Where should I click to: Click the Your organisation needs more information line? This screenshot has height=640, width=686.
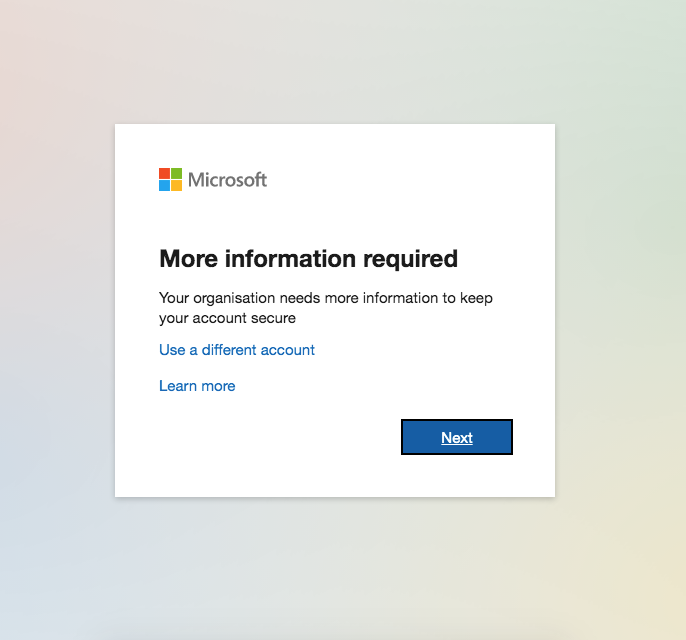tap(326, 298)
